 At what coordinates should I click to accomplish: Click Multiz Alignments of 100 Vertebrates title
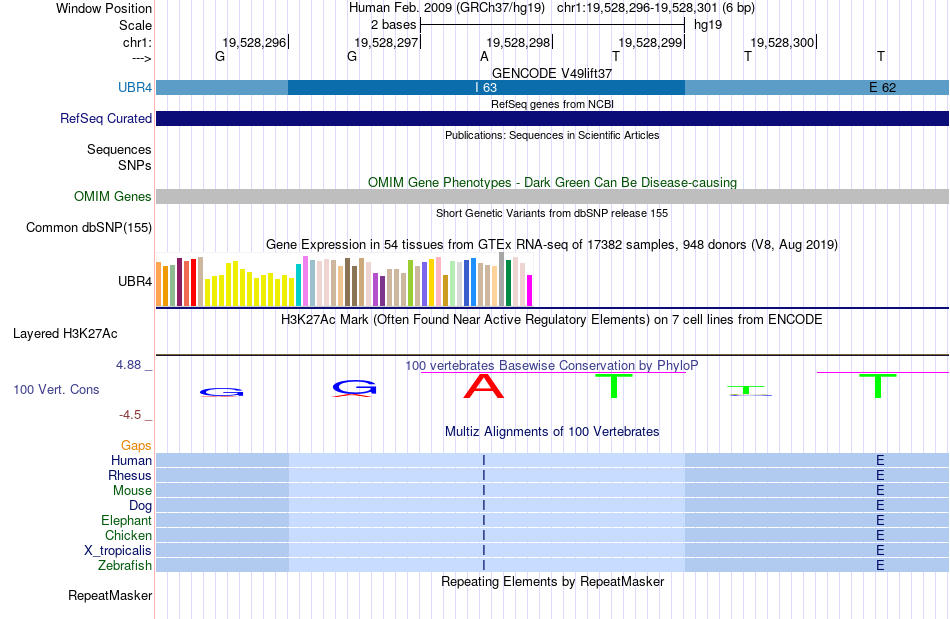(552, 431)
